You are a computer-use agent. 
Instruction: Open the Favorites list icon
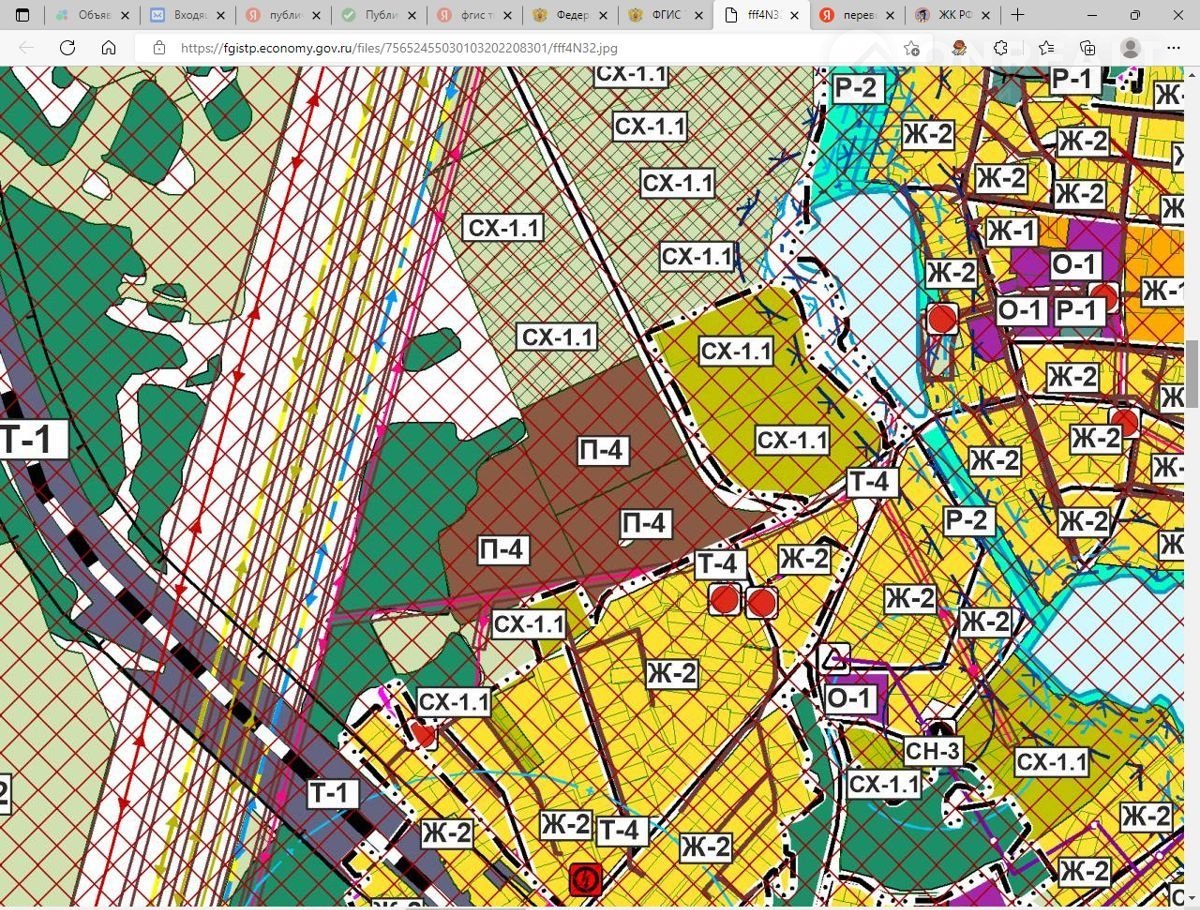(x=1046, y=48)
